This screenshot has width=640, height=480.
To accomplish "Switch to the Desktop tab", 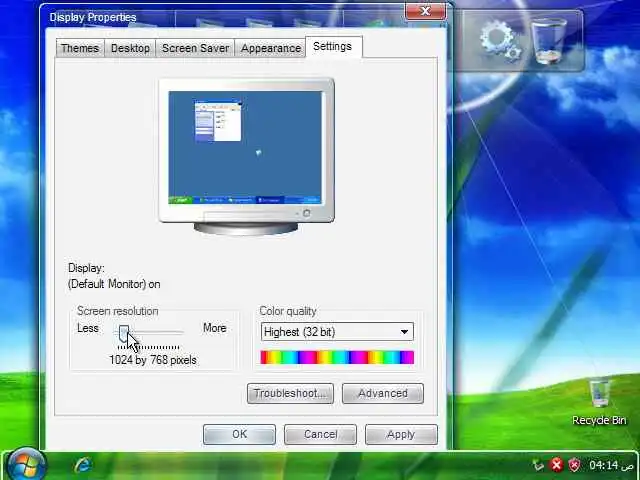I will (130, 48).
